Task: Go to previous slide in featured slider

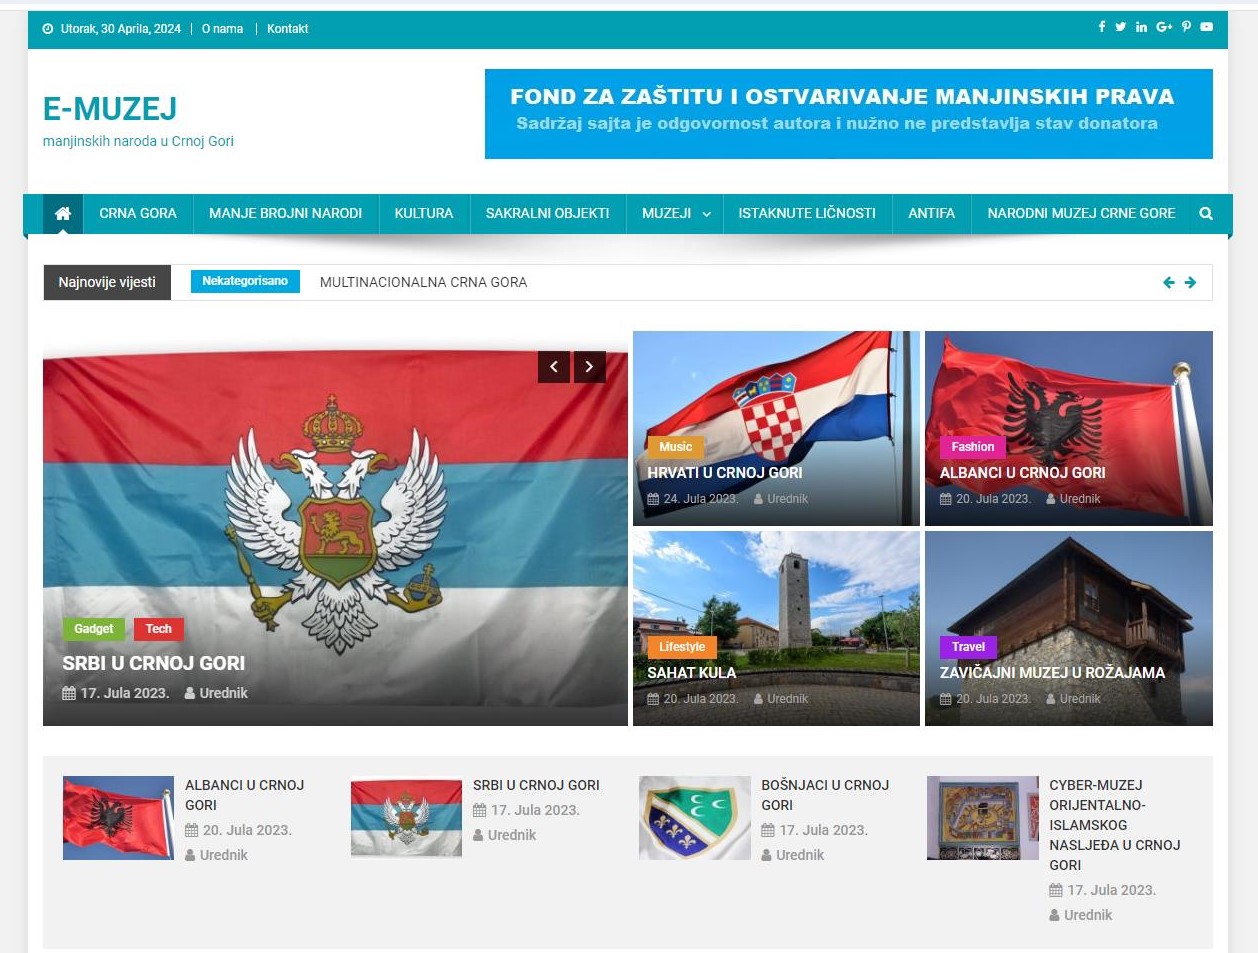Action: click(x=554, y=367)
